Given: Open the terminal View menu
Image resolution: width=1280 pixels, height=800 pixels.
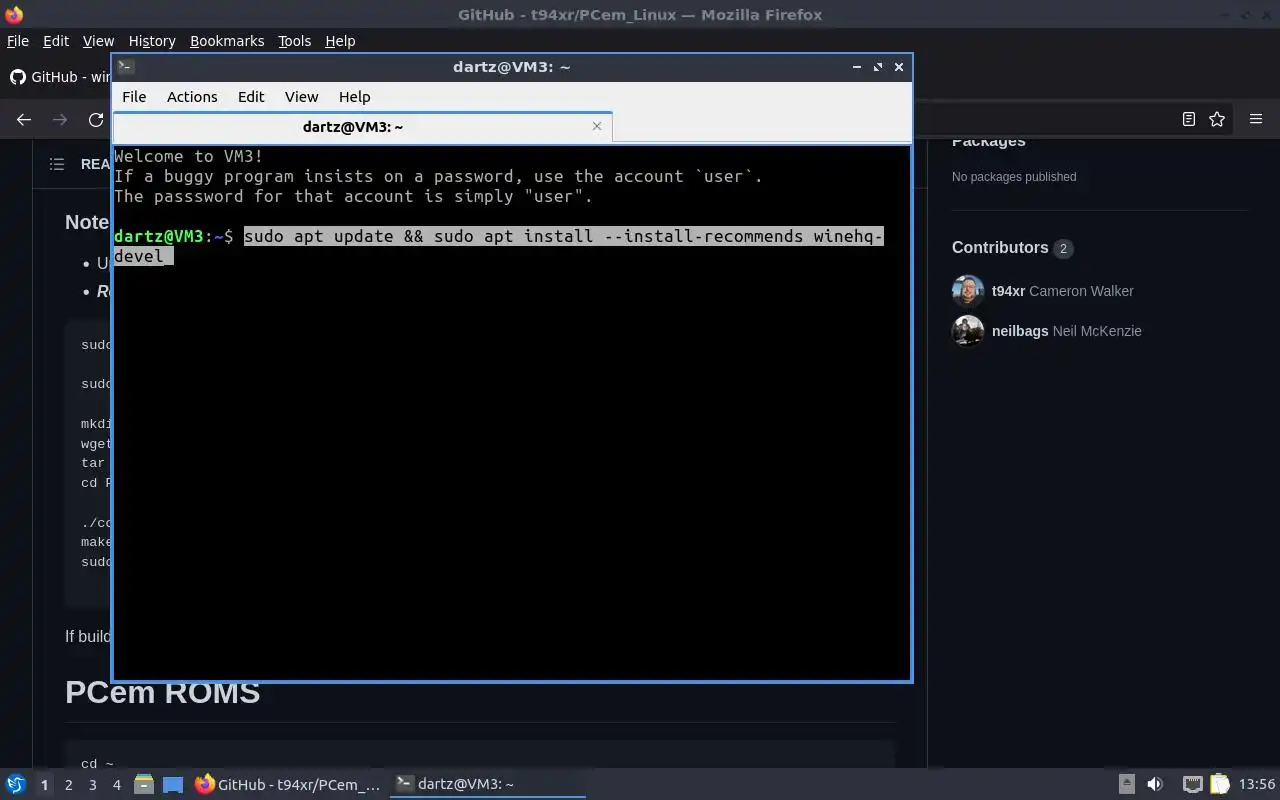Looking at the screenshot, I should coord(301,97).
